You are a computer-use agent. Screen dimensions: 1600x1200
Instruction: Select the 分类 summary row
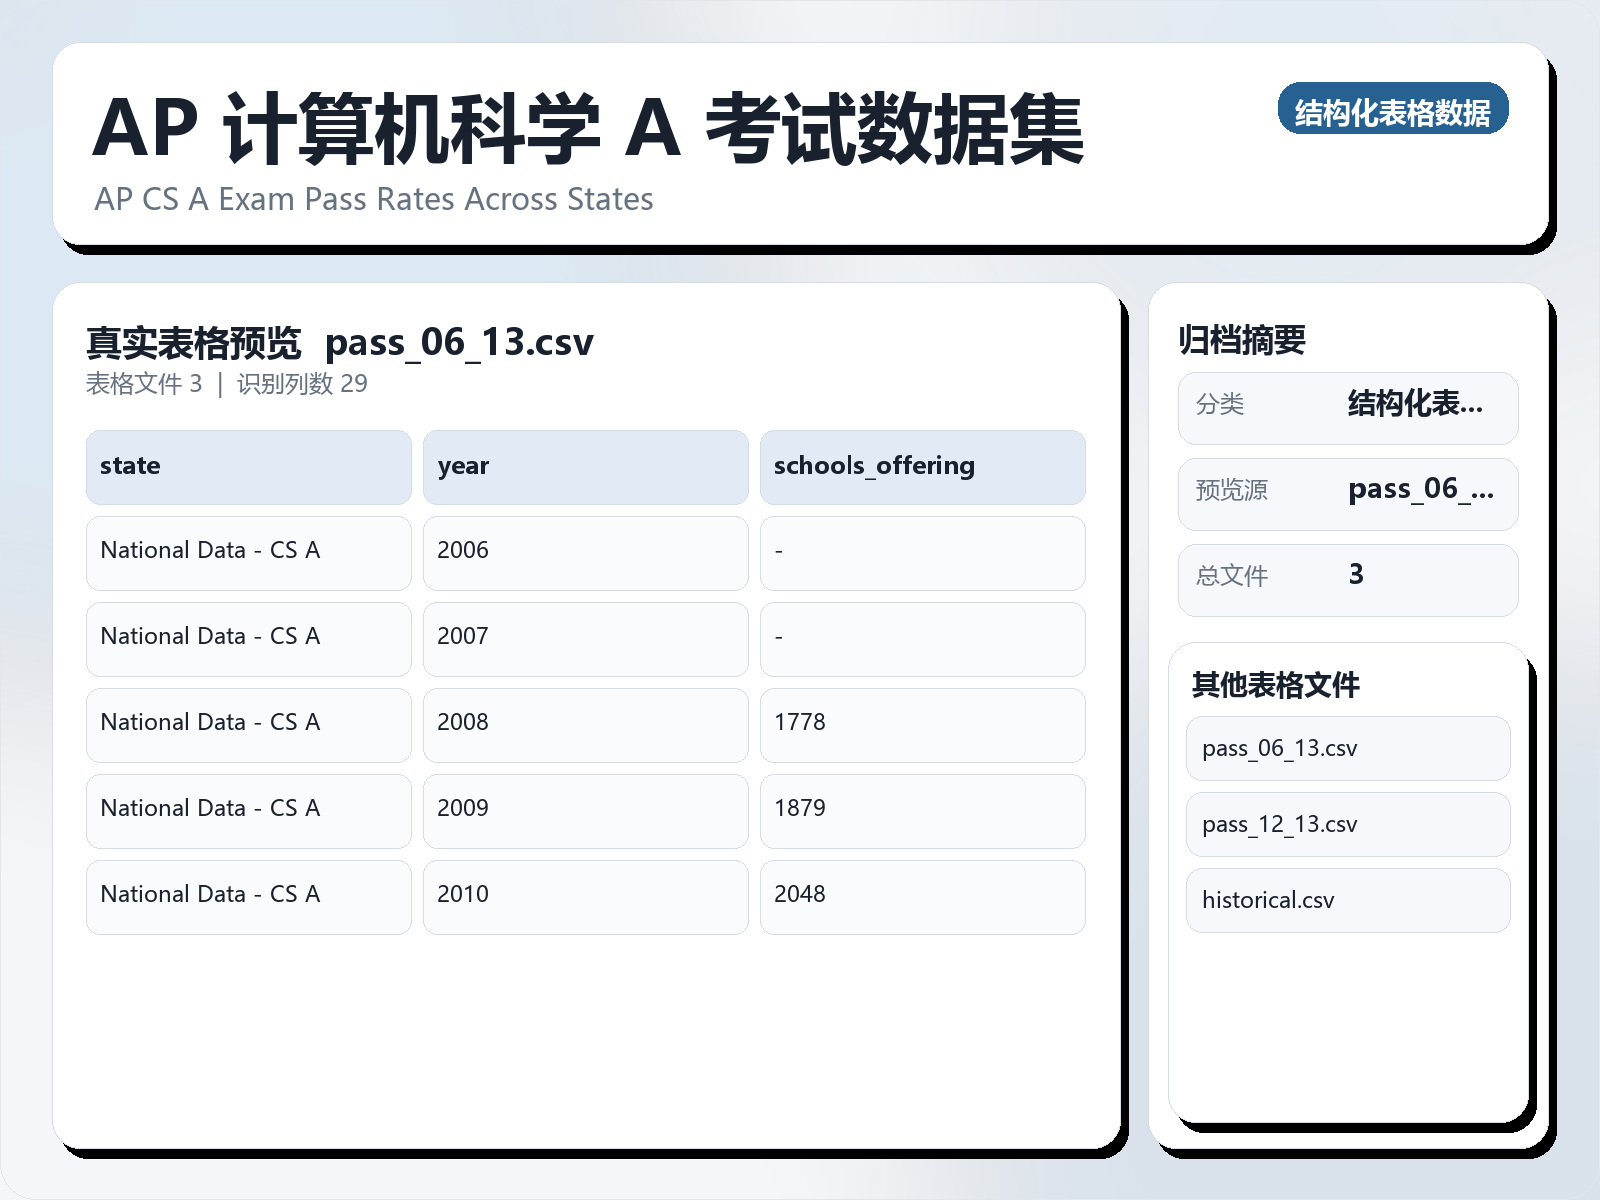point(1348,407)
